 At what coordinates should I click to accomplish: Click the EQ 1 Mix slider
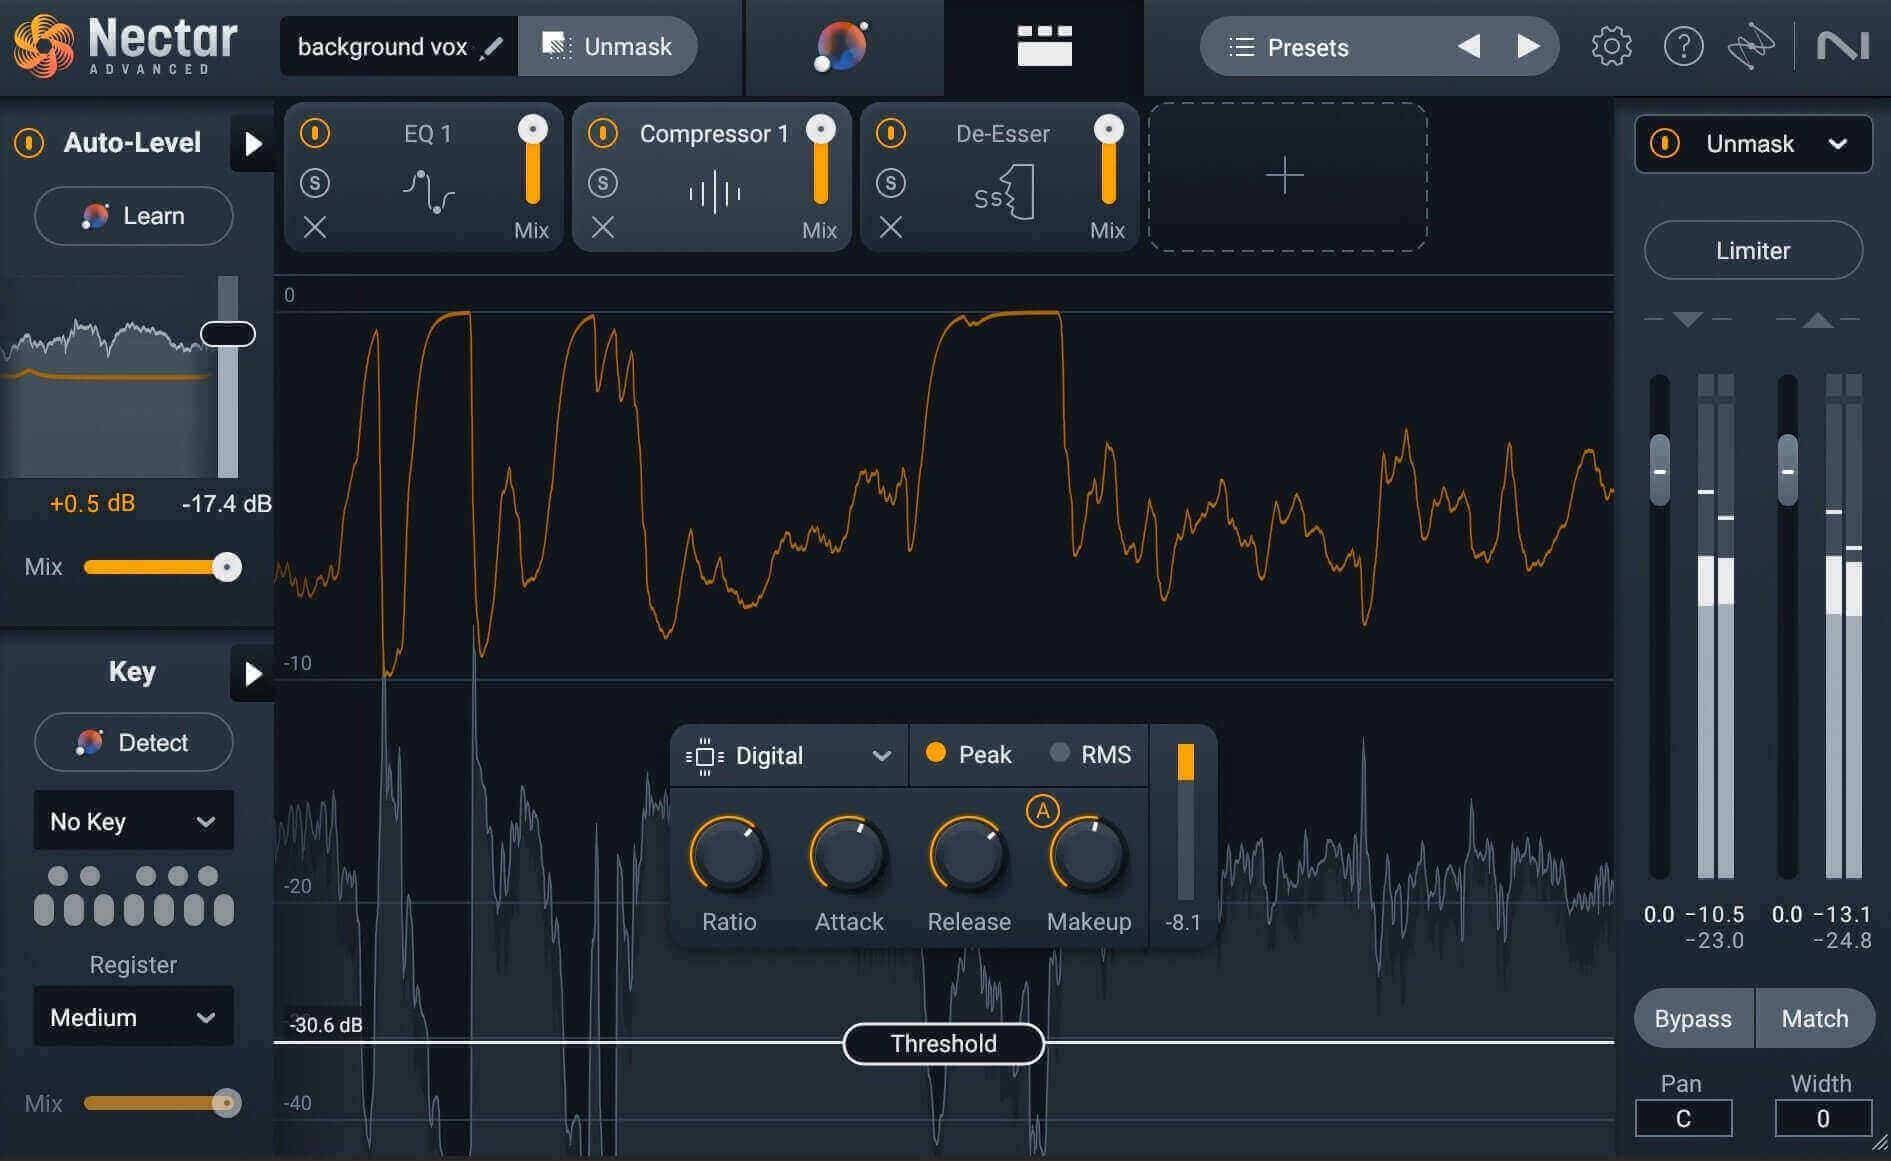533,160
